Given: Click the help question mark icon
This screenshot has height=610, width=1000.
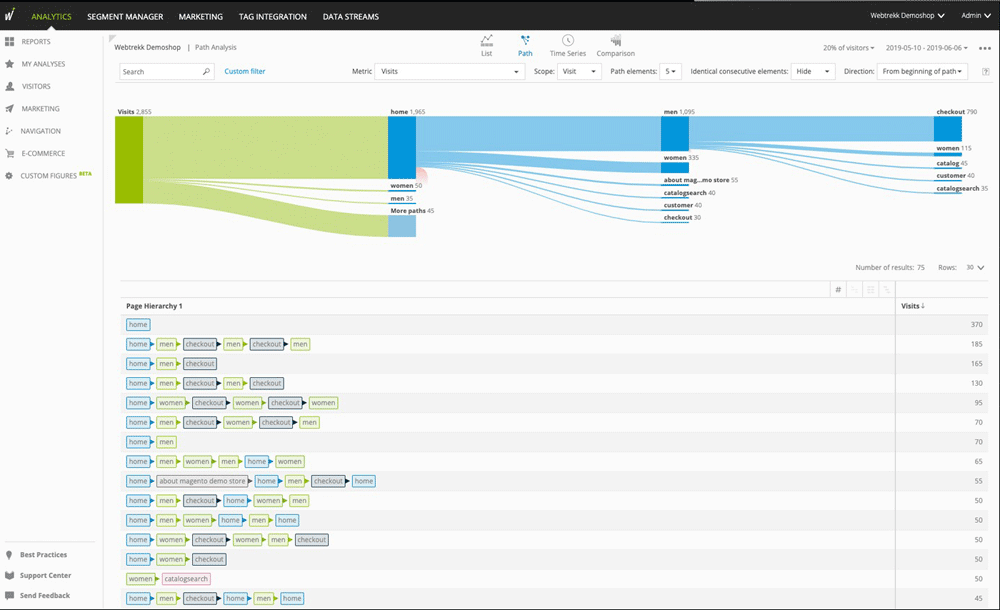Looking at the screenshot, I should (x=986, y=72).
